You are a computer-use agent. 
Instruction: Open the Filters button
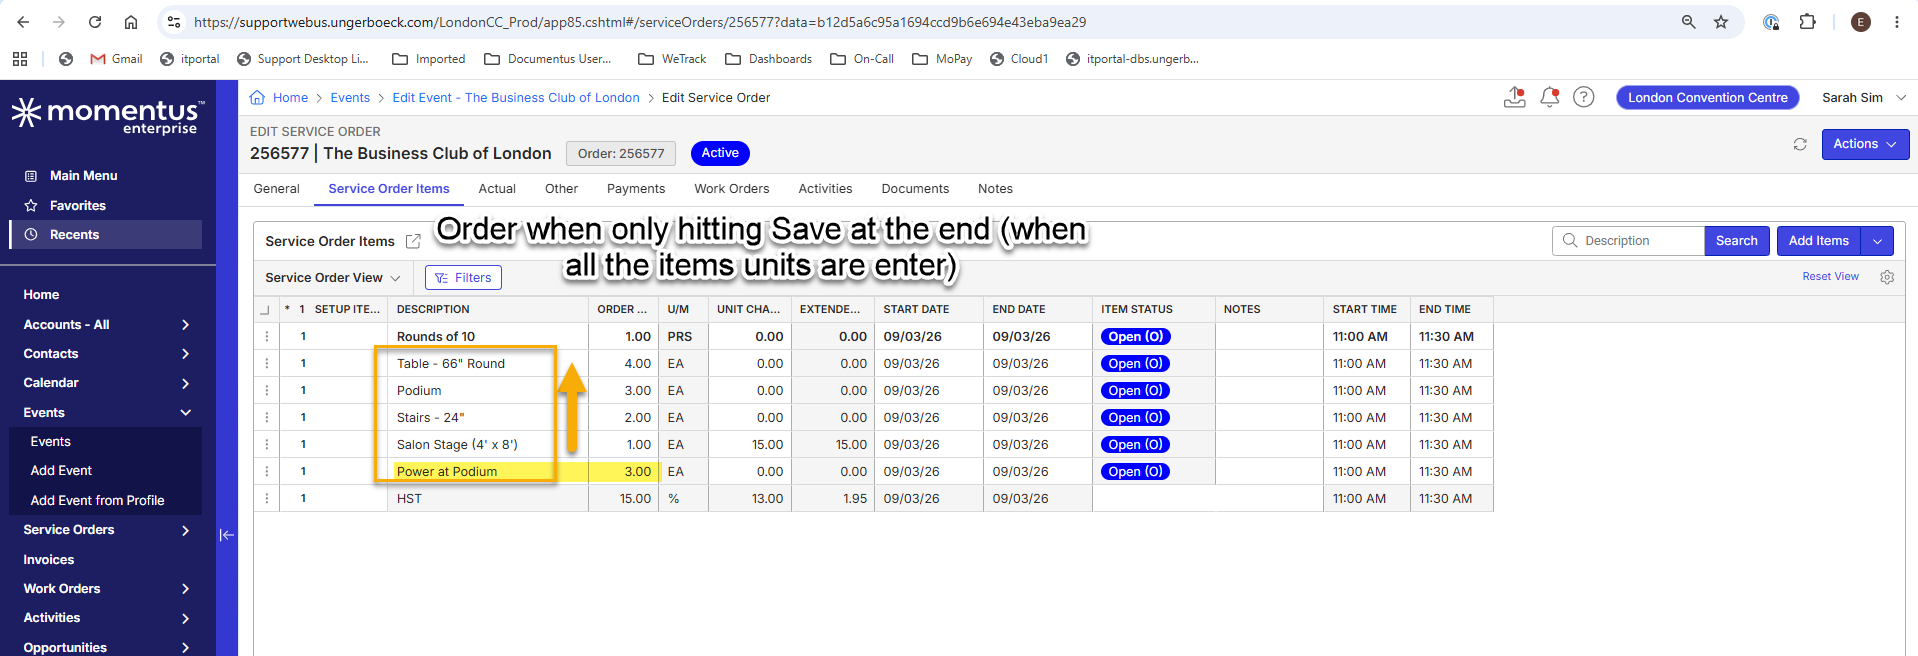click(x=463, y=278)
